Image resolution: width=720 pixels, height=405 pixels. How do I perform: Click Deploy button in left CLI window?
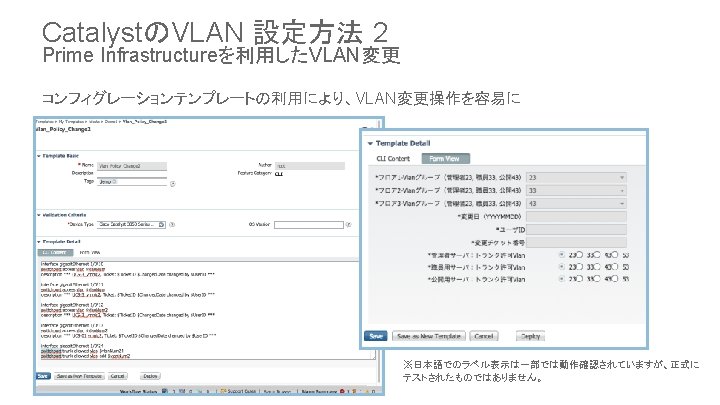click(150, 376)
